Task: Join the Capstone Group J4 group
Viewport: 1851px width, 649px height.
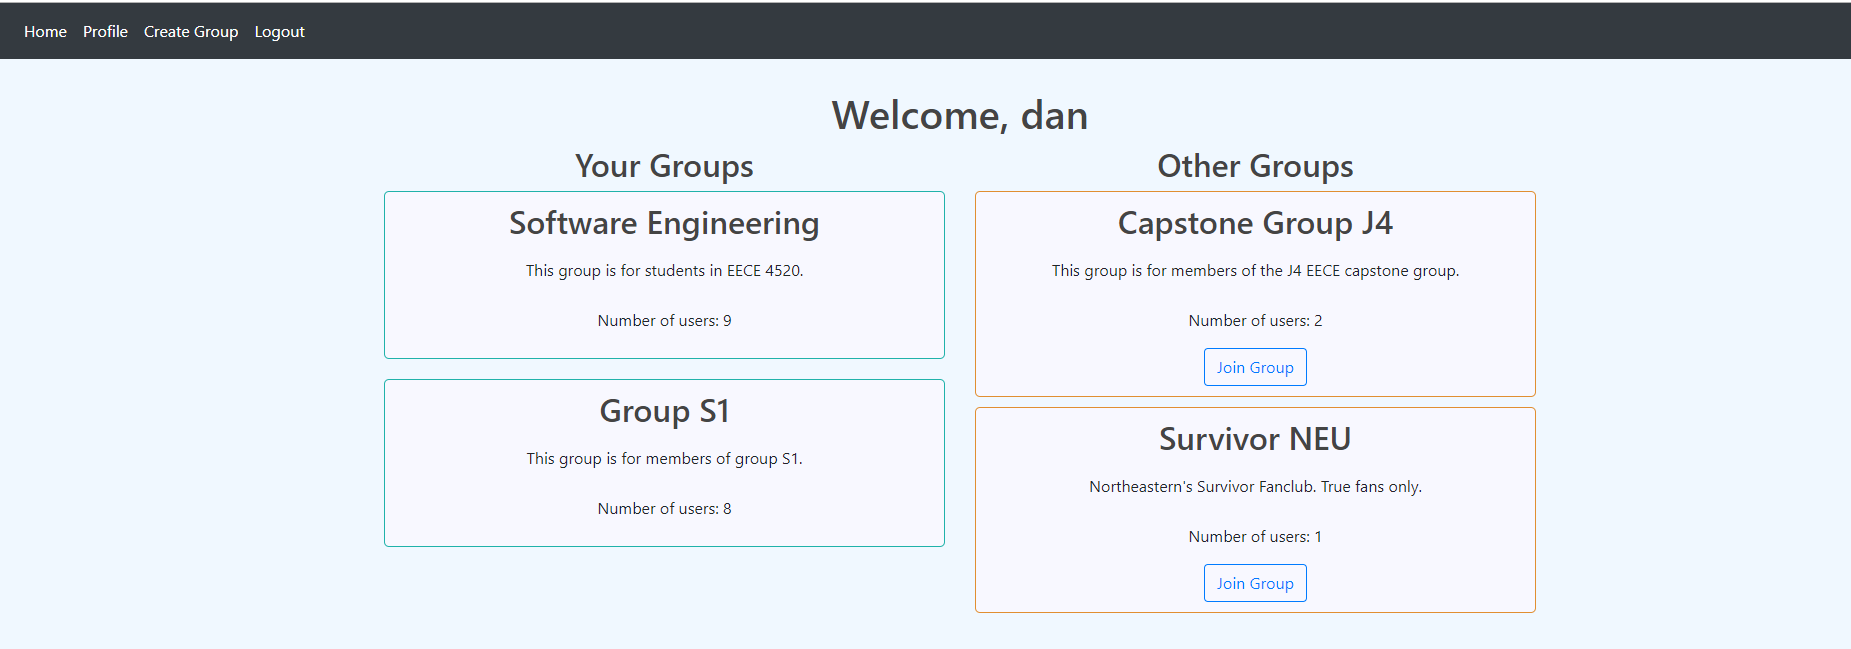Action: [1255, 367]
